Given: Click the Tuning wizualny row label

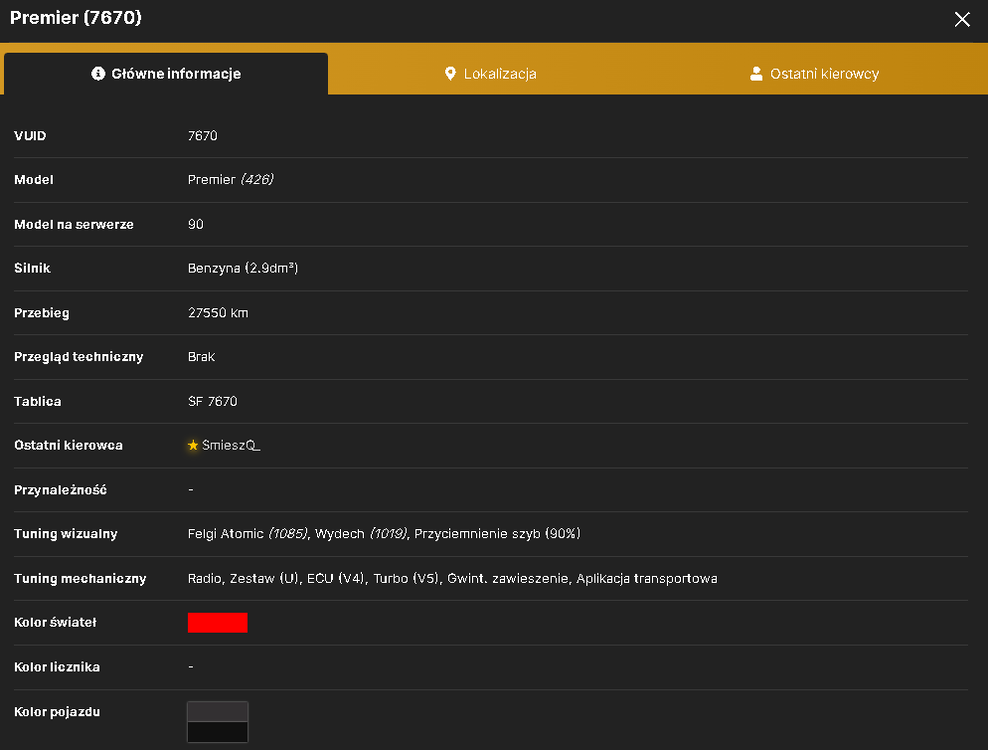Looking at the screenshot, I should click(66, 534).
